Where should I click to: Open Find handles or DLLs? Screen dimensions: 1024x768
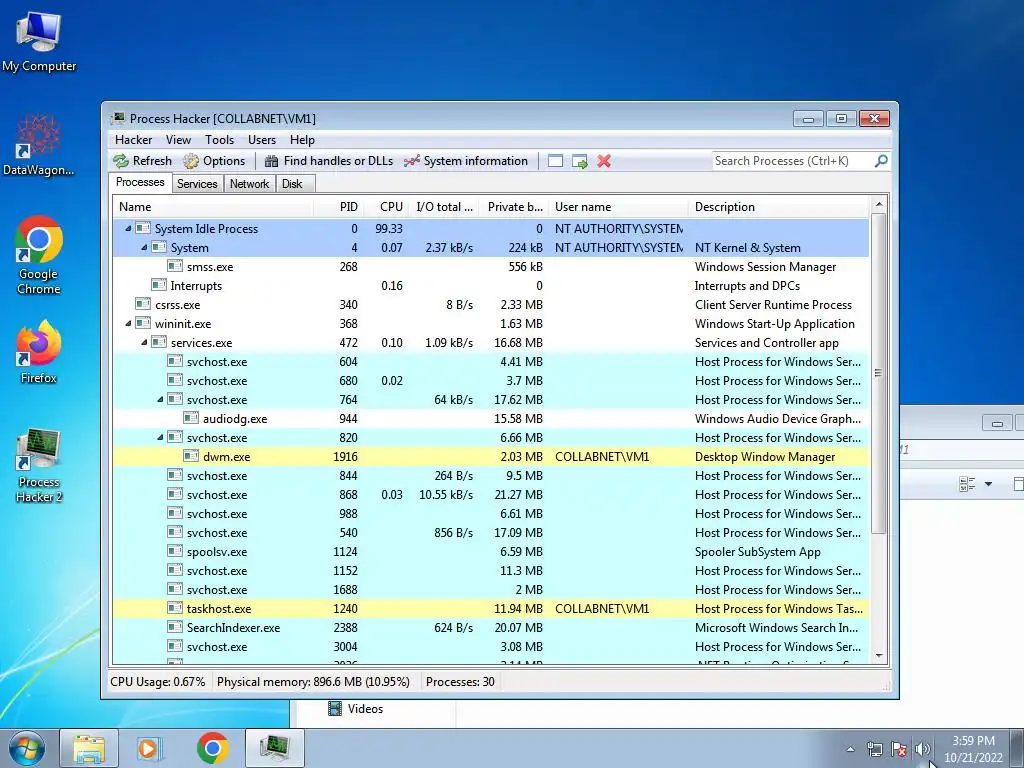click(328, 161)
